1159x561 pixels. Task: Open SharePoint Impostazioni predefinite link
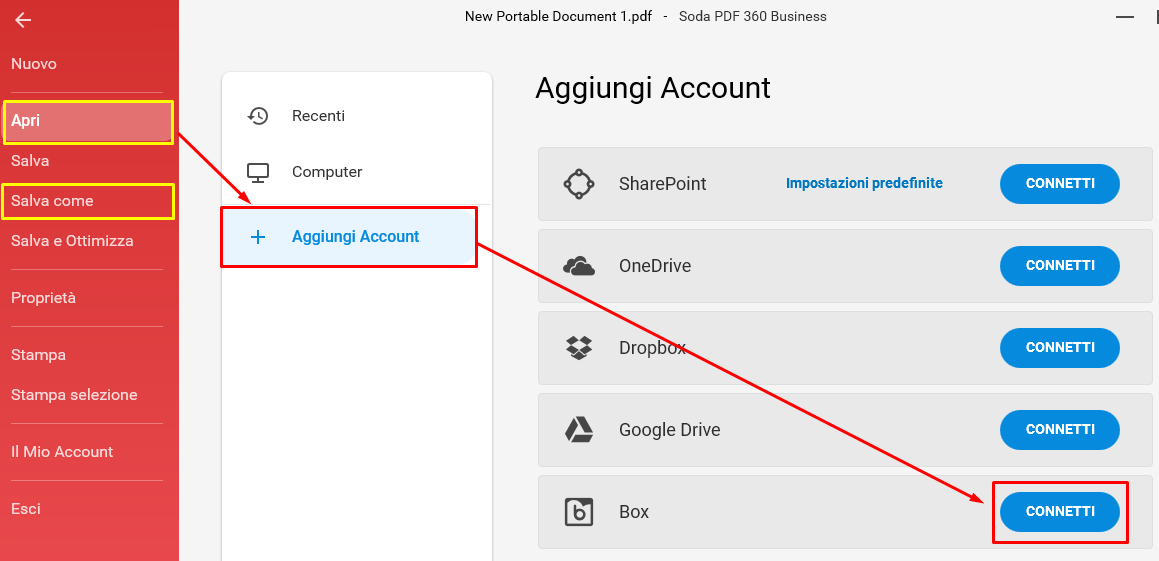[864, 183]
